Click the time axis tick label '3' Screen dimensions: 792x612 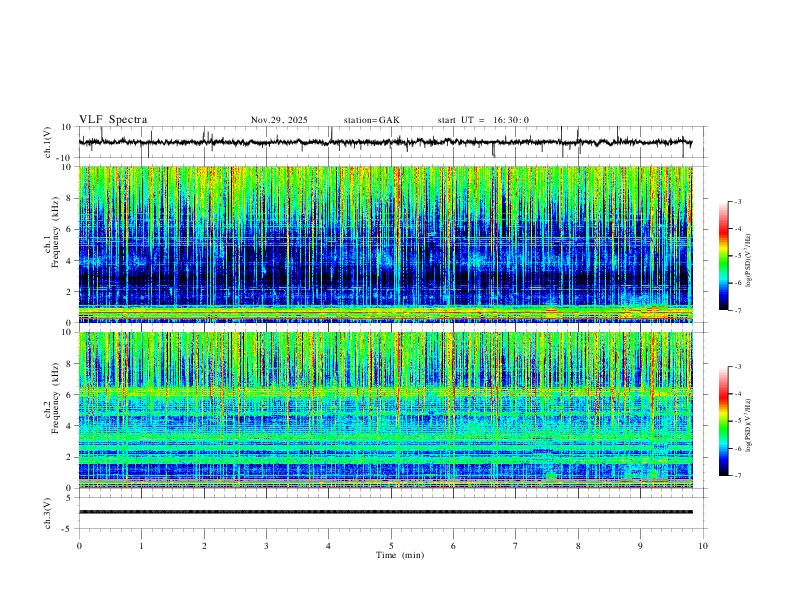click(266, 546)
